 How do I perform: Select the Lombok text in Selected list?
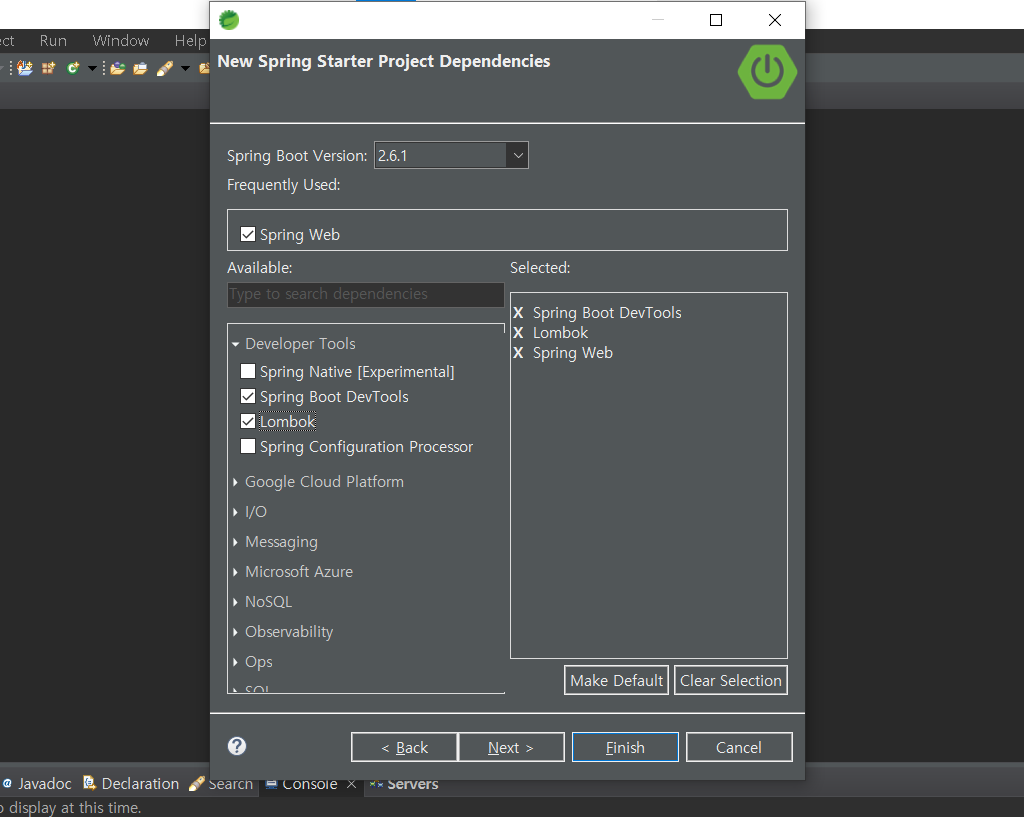point(560,332)
